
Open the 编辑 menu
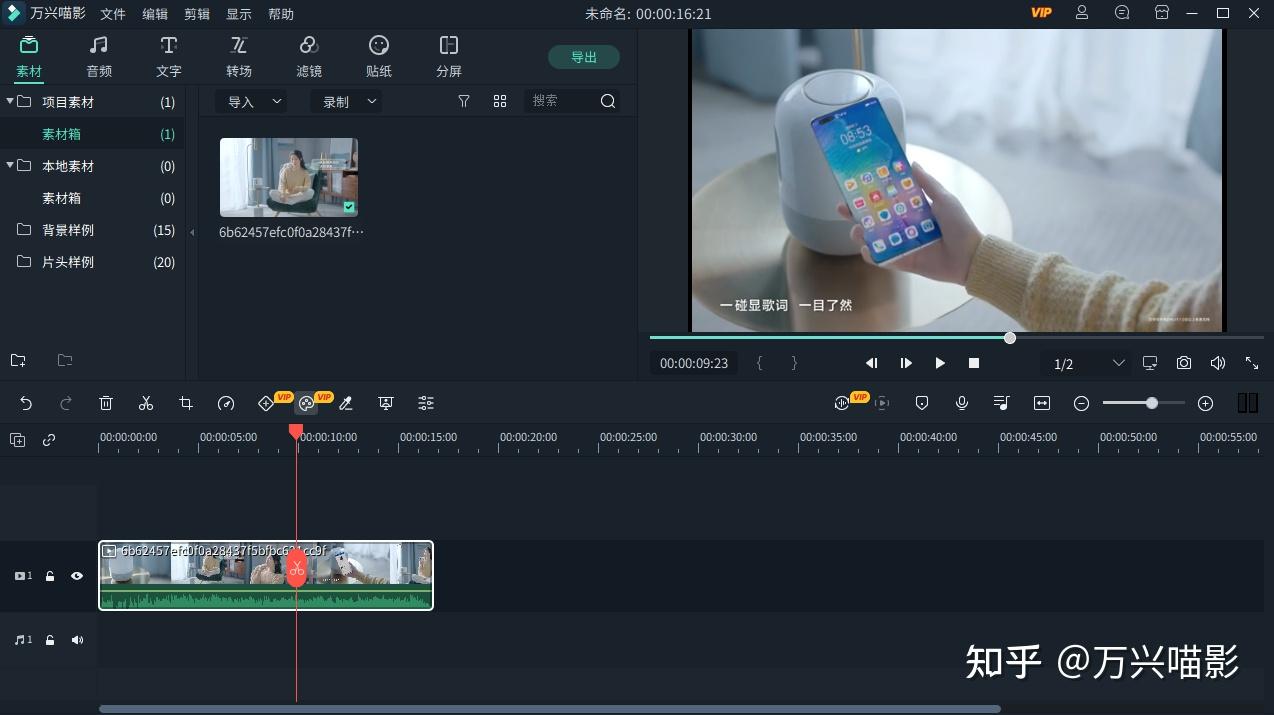[155, 14]
